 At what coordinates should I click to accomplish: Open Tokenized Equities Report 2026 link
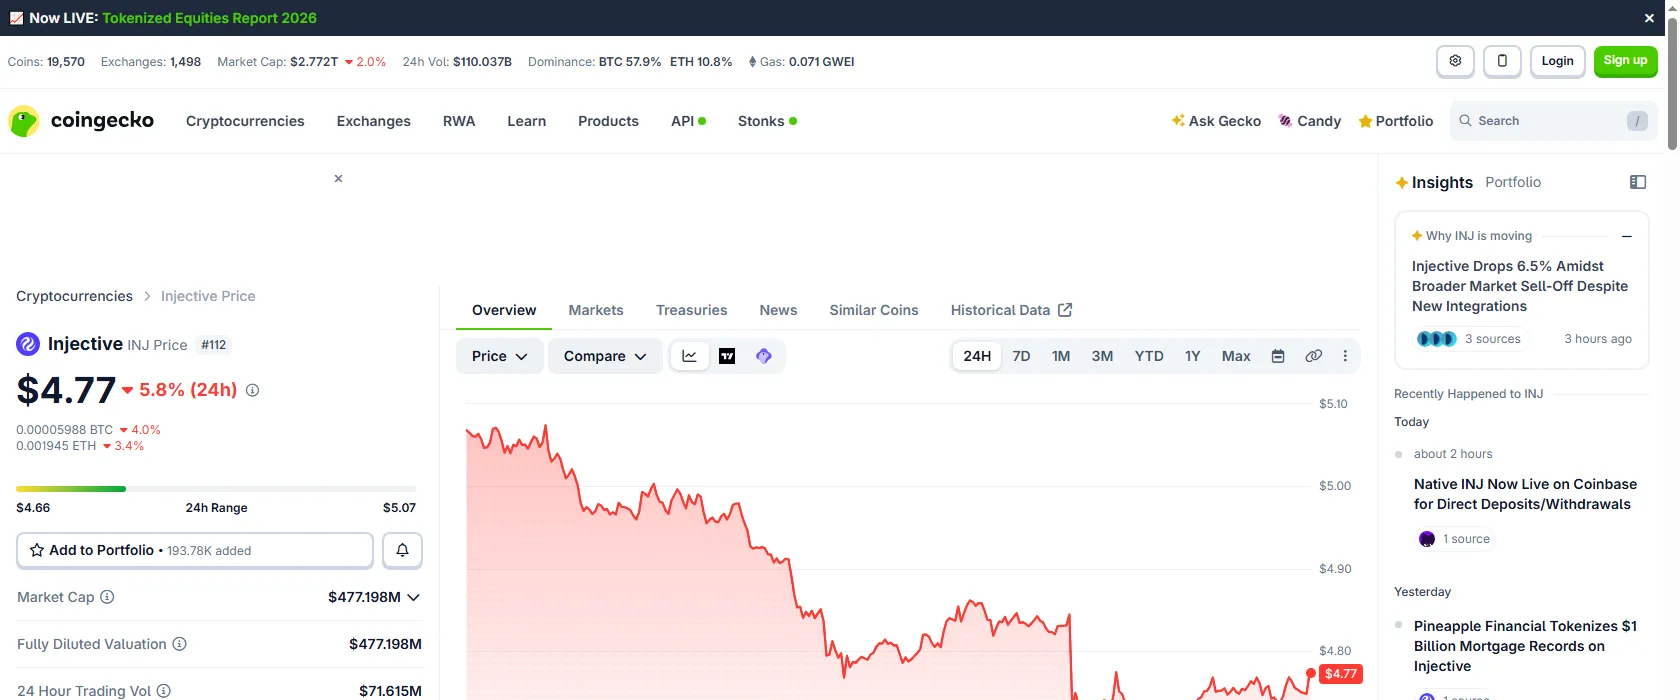(x=209, y=18)
